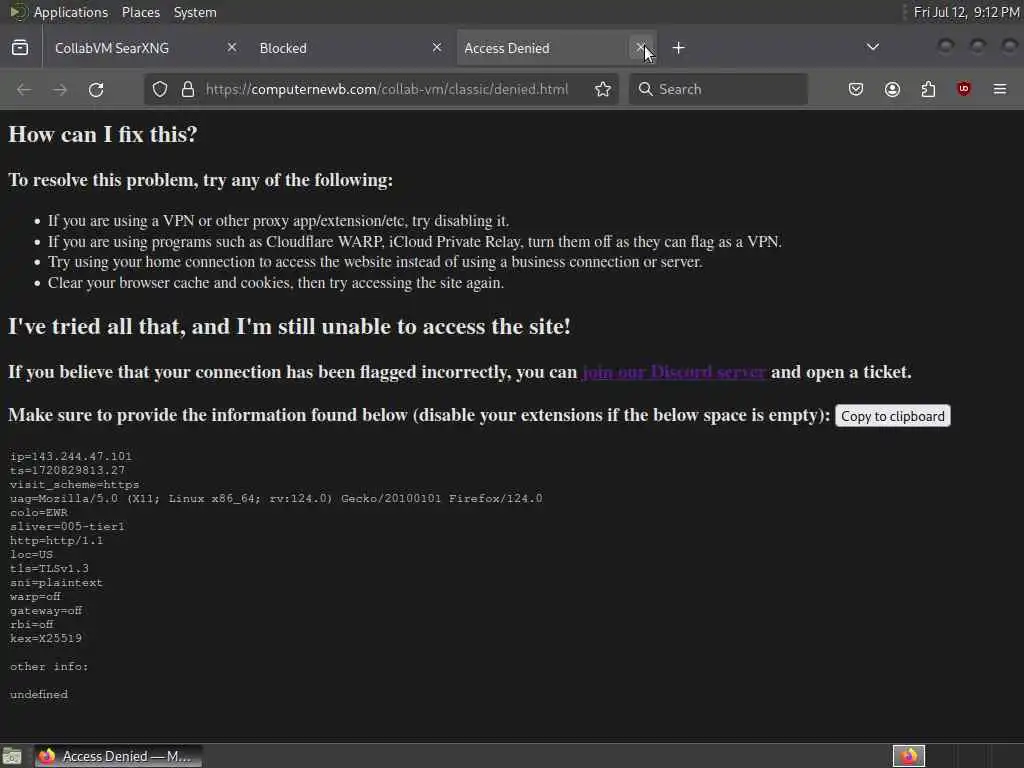Select warp=off text line

(x=35, y=597)
